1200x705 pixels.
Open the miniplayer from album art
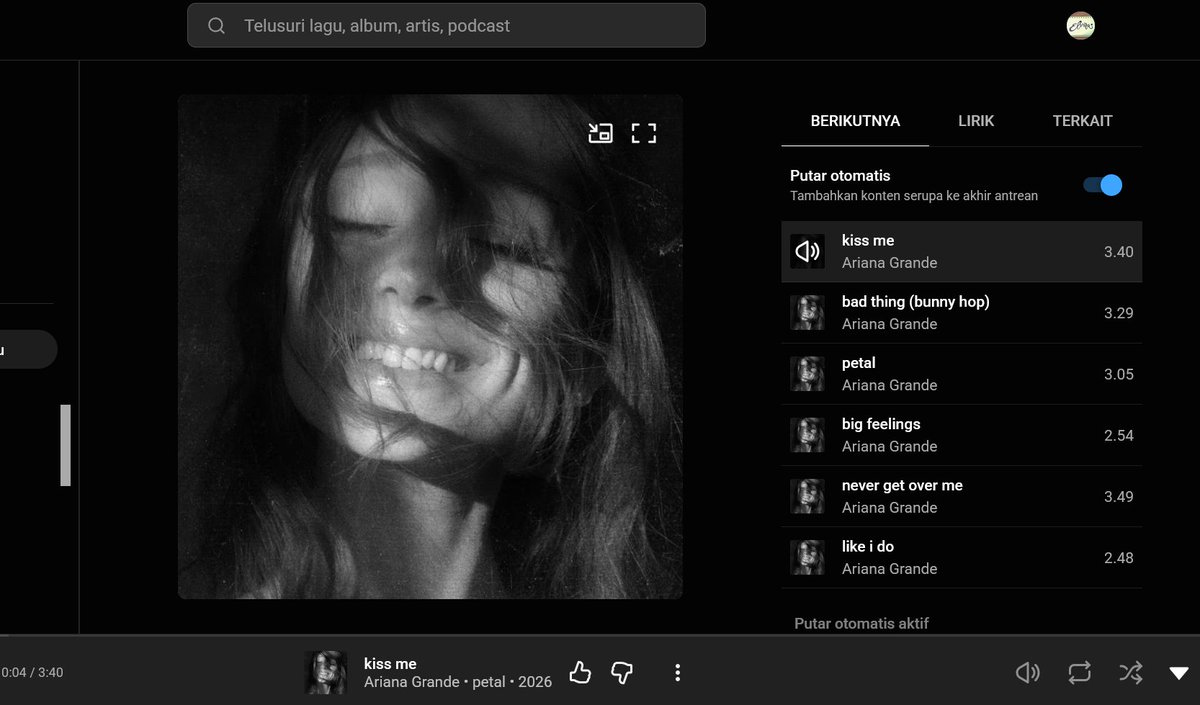(x=600, y=133)
